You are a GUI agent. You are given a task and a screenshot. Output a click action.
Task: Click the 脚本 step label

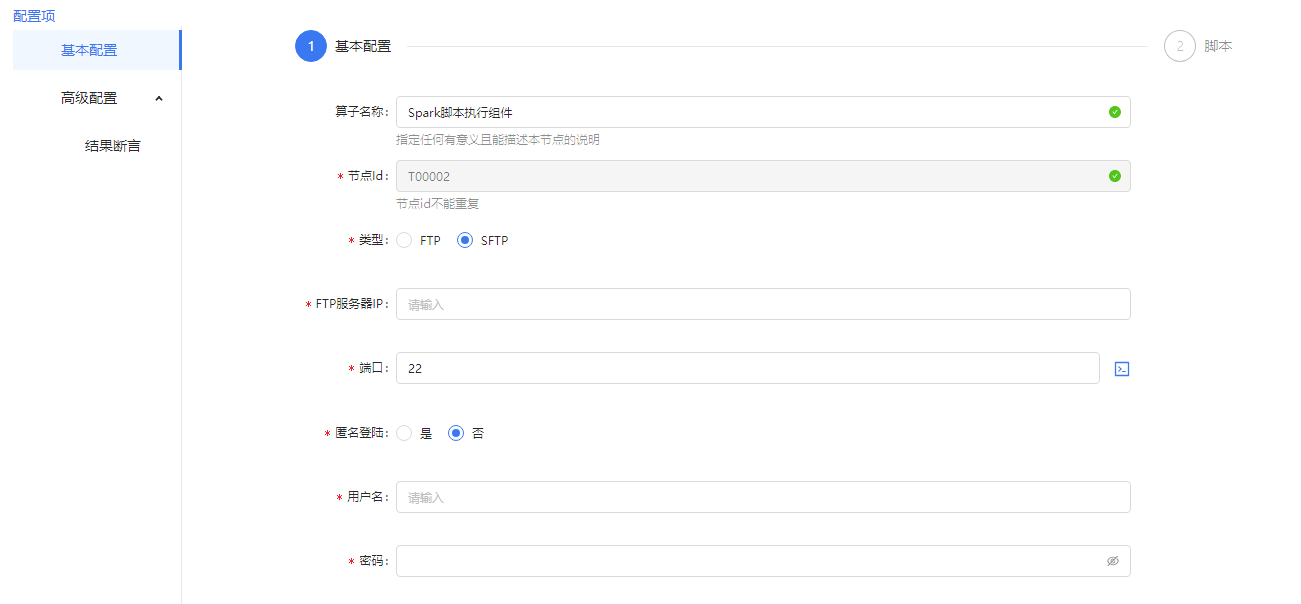[x=1218, y=46]
